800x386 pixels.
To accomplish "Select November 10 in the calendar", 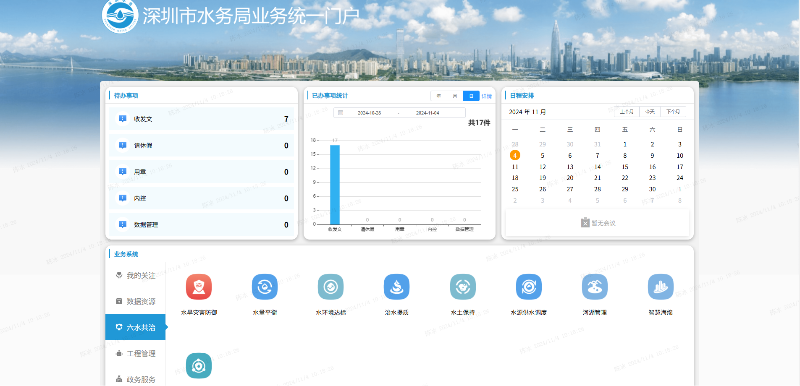I will click(x=680, y=156).
